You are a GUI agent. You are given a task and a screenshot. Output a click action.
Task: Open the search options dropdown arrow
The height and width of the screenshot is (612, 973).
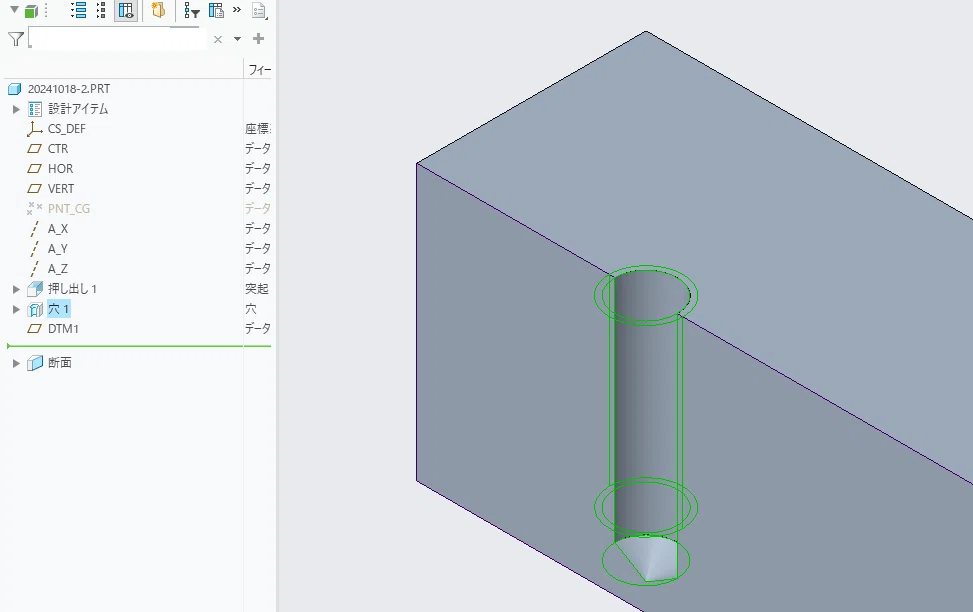point(237,39)
